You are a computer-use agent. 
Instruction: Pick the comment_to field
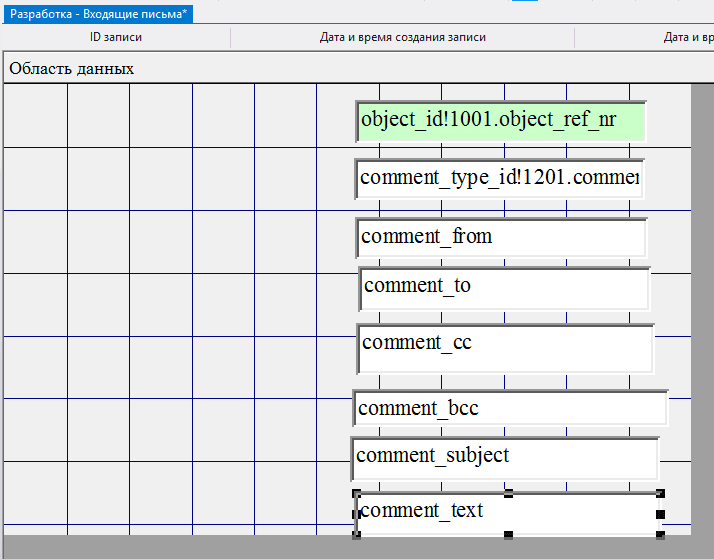point(504,287)
